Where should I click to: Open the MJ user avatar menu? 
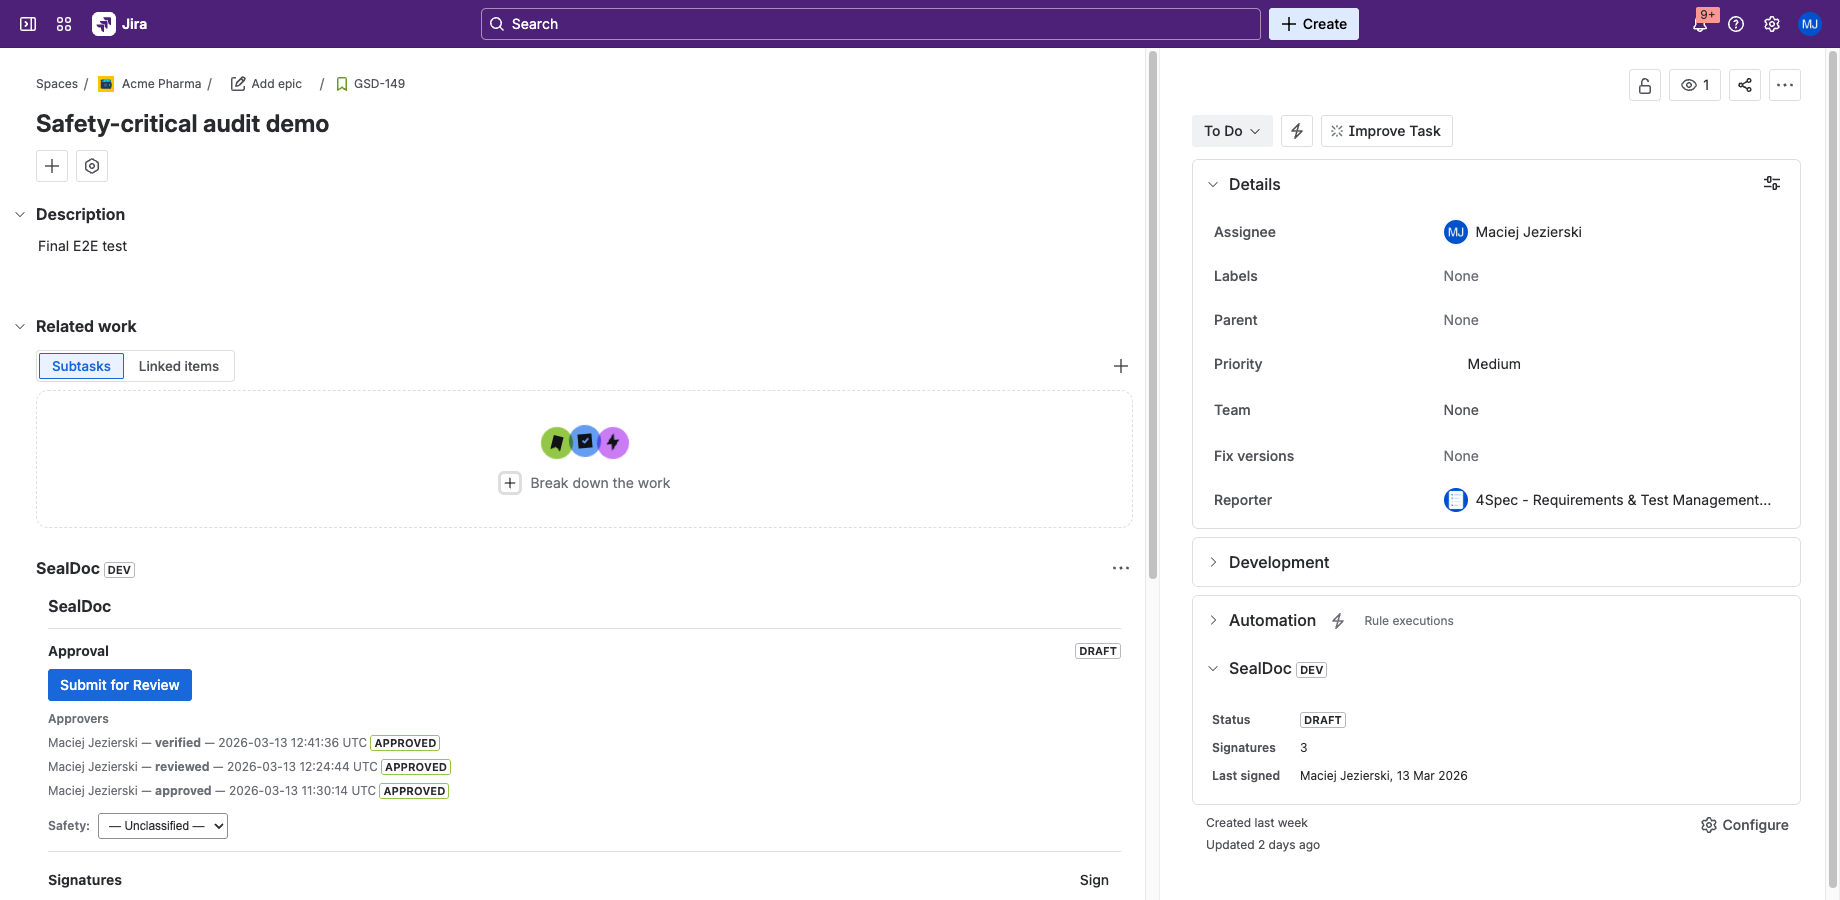click(x=1810, y=23)
